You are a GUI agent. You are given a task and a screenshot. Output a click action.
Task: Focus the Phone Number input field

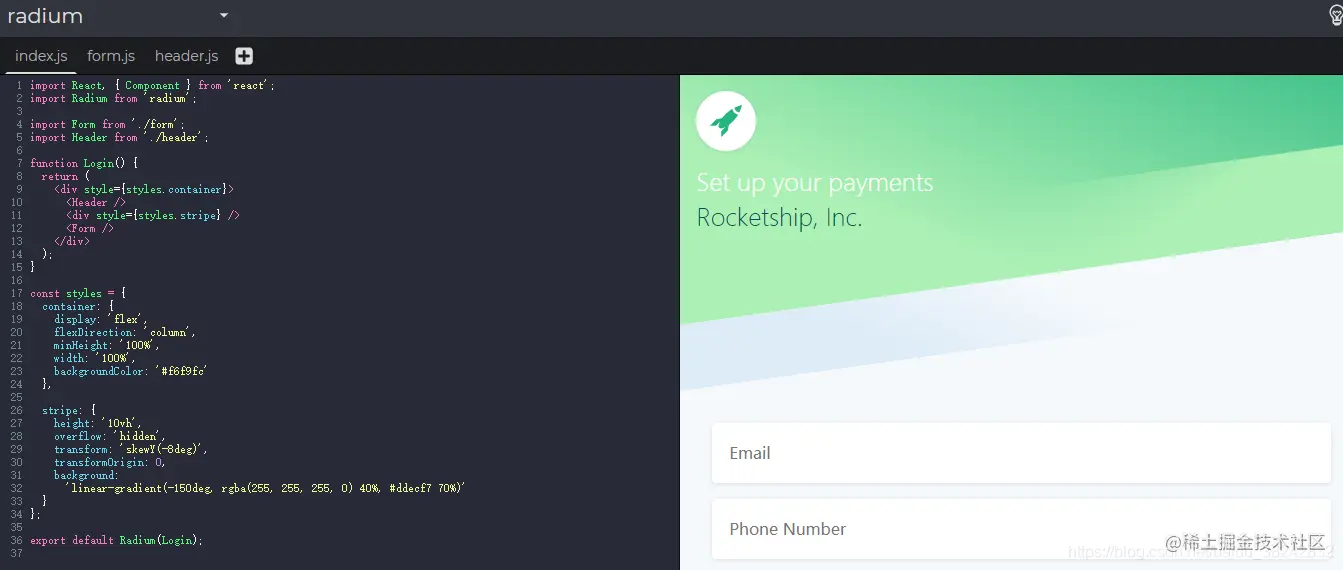[x=1021, y=529]
